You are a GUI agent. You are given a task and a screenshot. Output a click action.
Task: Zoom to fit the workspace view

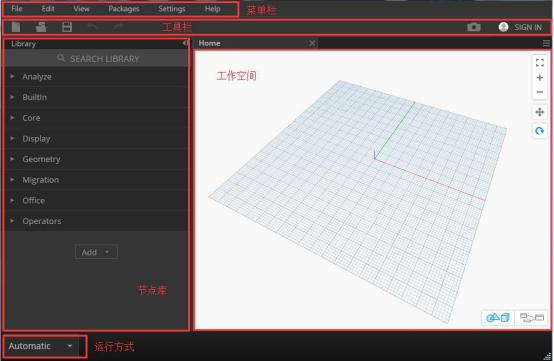coord(540,63)
